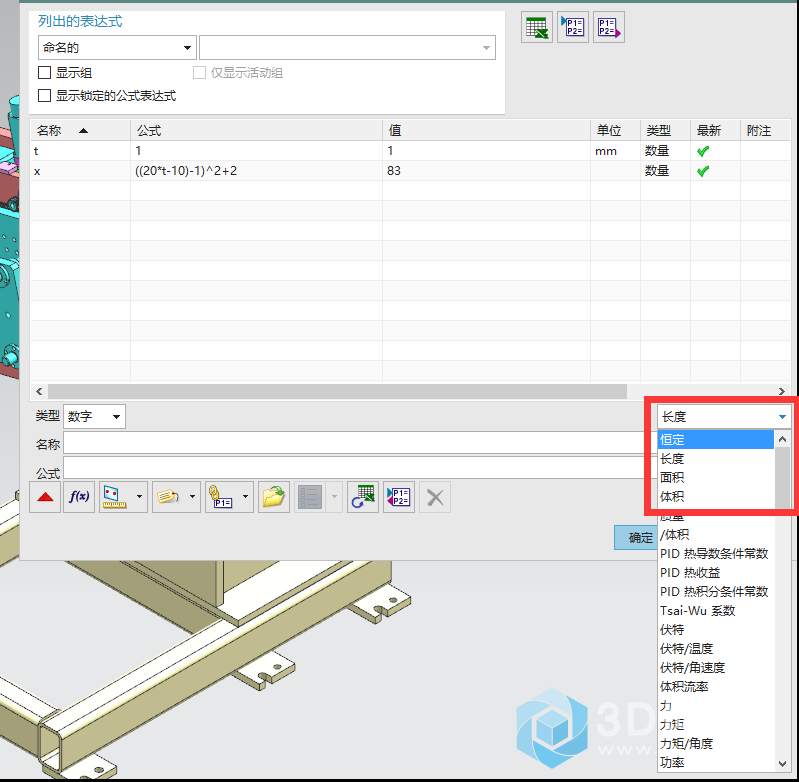
Task: Click the 确定 button
Action: 636,537
